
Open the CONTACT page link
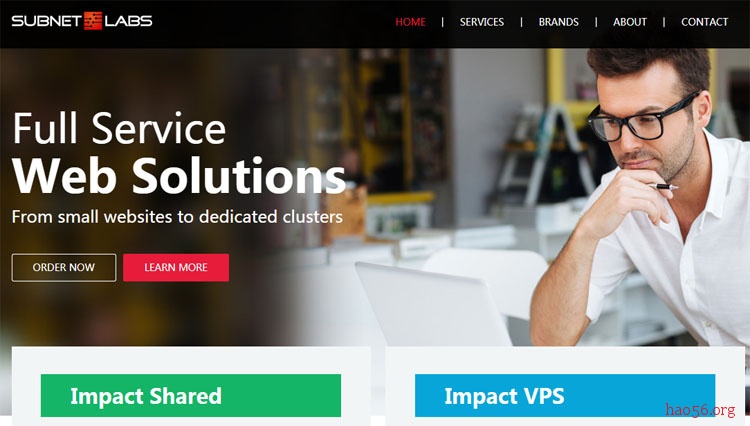point(705,22)
